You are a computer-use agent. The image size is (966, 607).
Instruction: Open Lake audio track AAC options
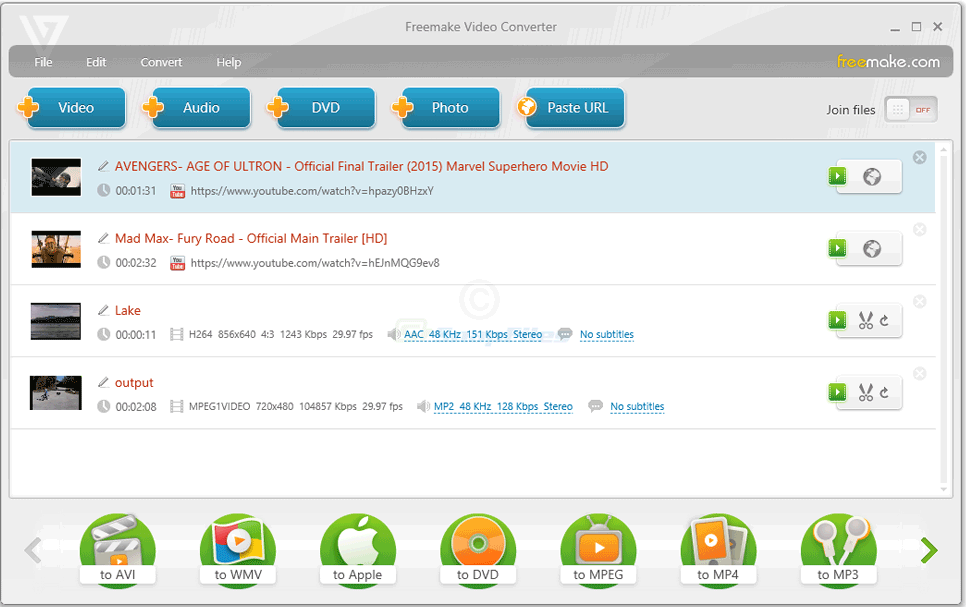point(473,335)
